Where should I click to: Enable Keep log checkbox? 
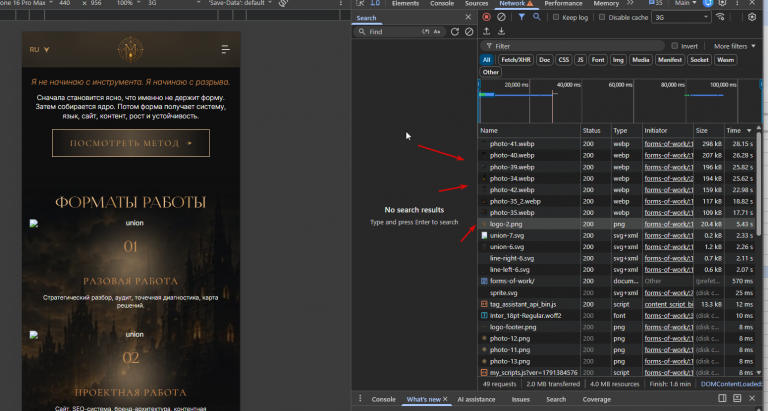point(556,17)
